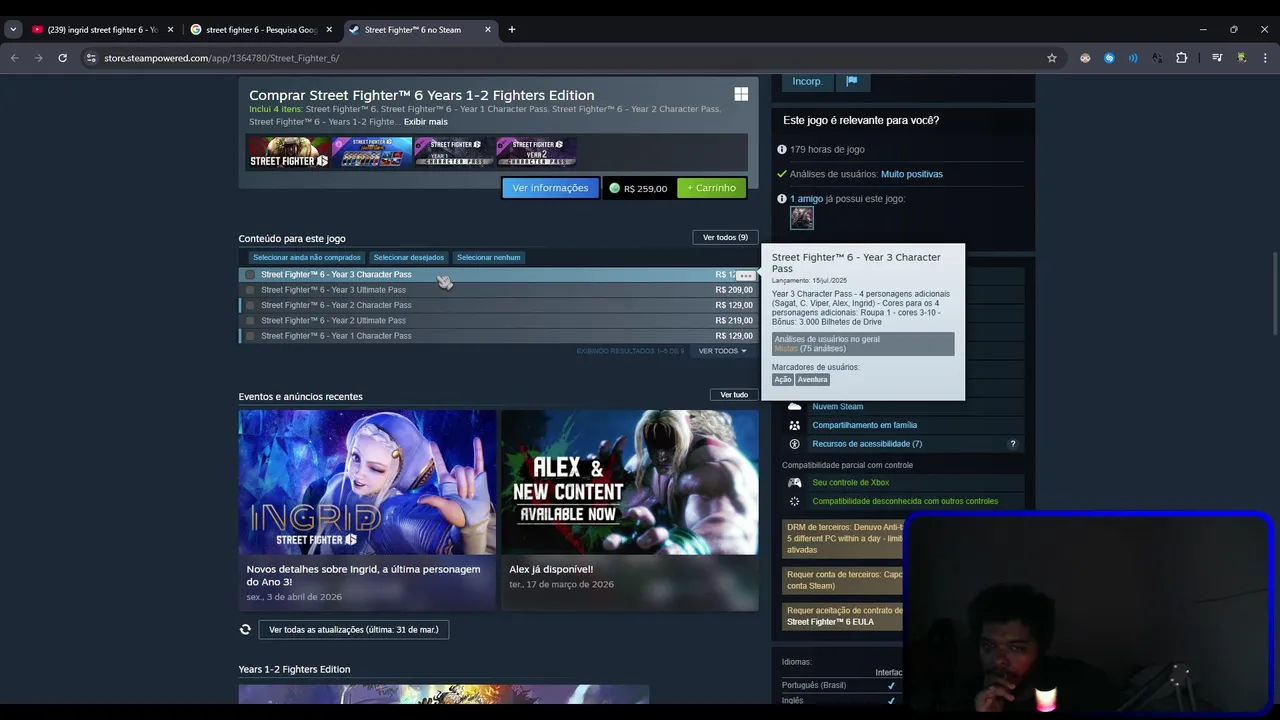Select the 'Street Fighter™ 6 no Steam' tab
Screen dimensions: 1280x720
tap(419, 30)
